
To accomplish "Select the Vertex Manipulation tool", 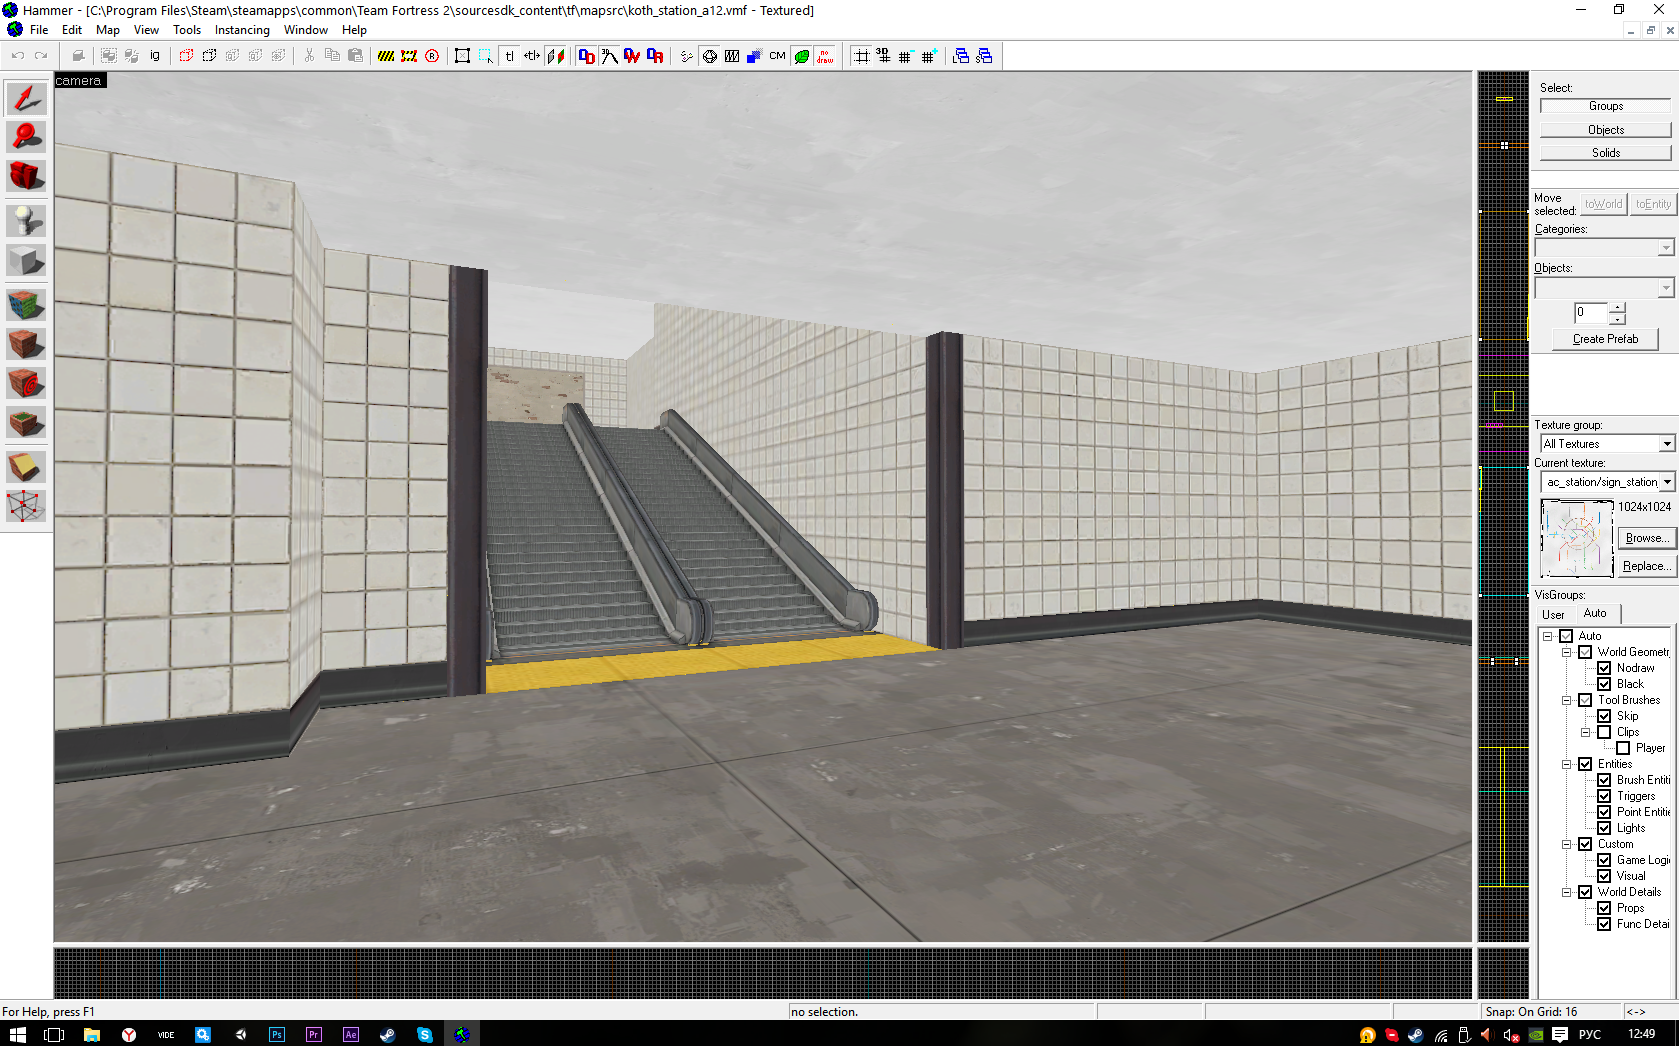I will pyautogui.click(x=26, y=505).
